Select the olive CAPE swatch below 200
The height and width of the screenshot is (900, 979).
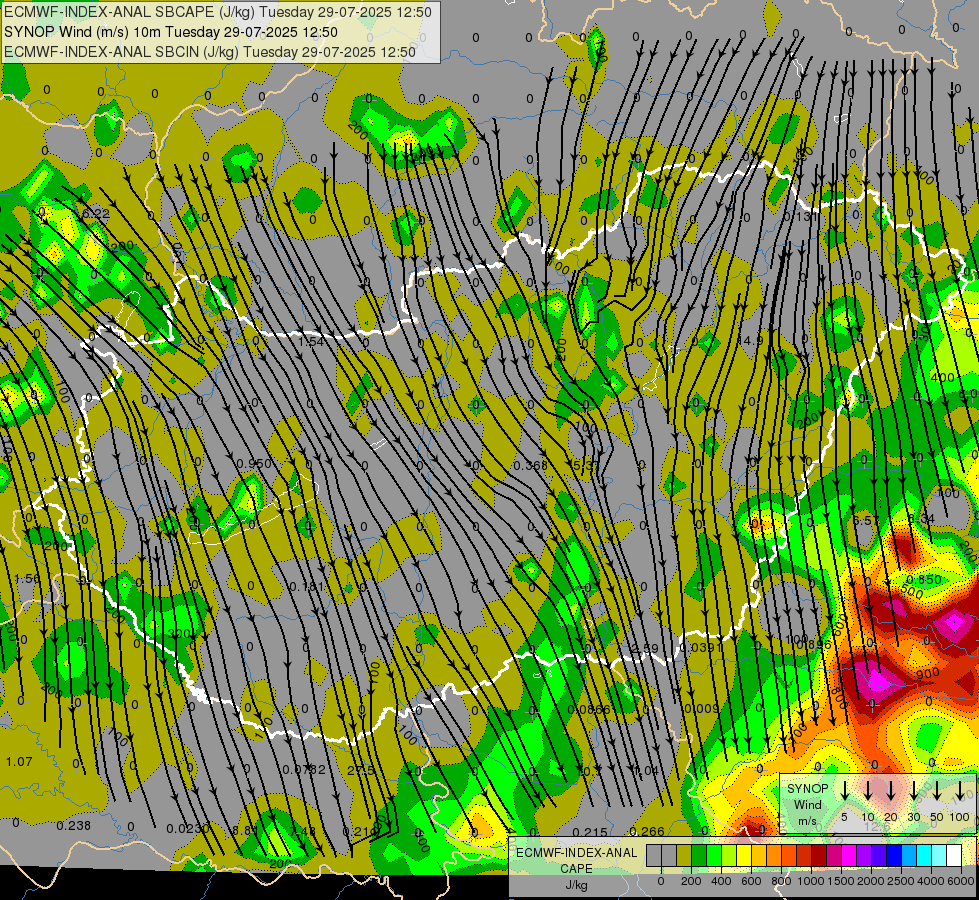coord(684,855)
